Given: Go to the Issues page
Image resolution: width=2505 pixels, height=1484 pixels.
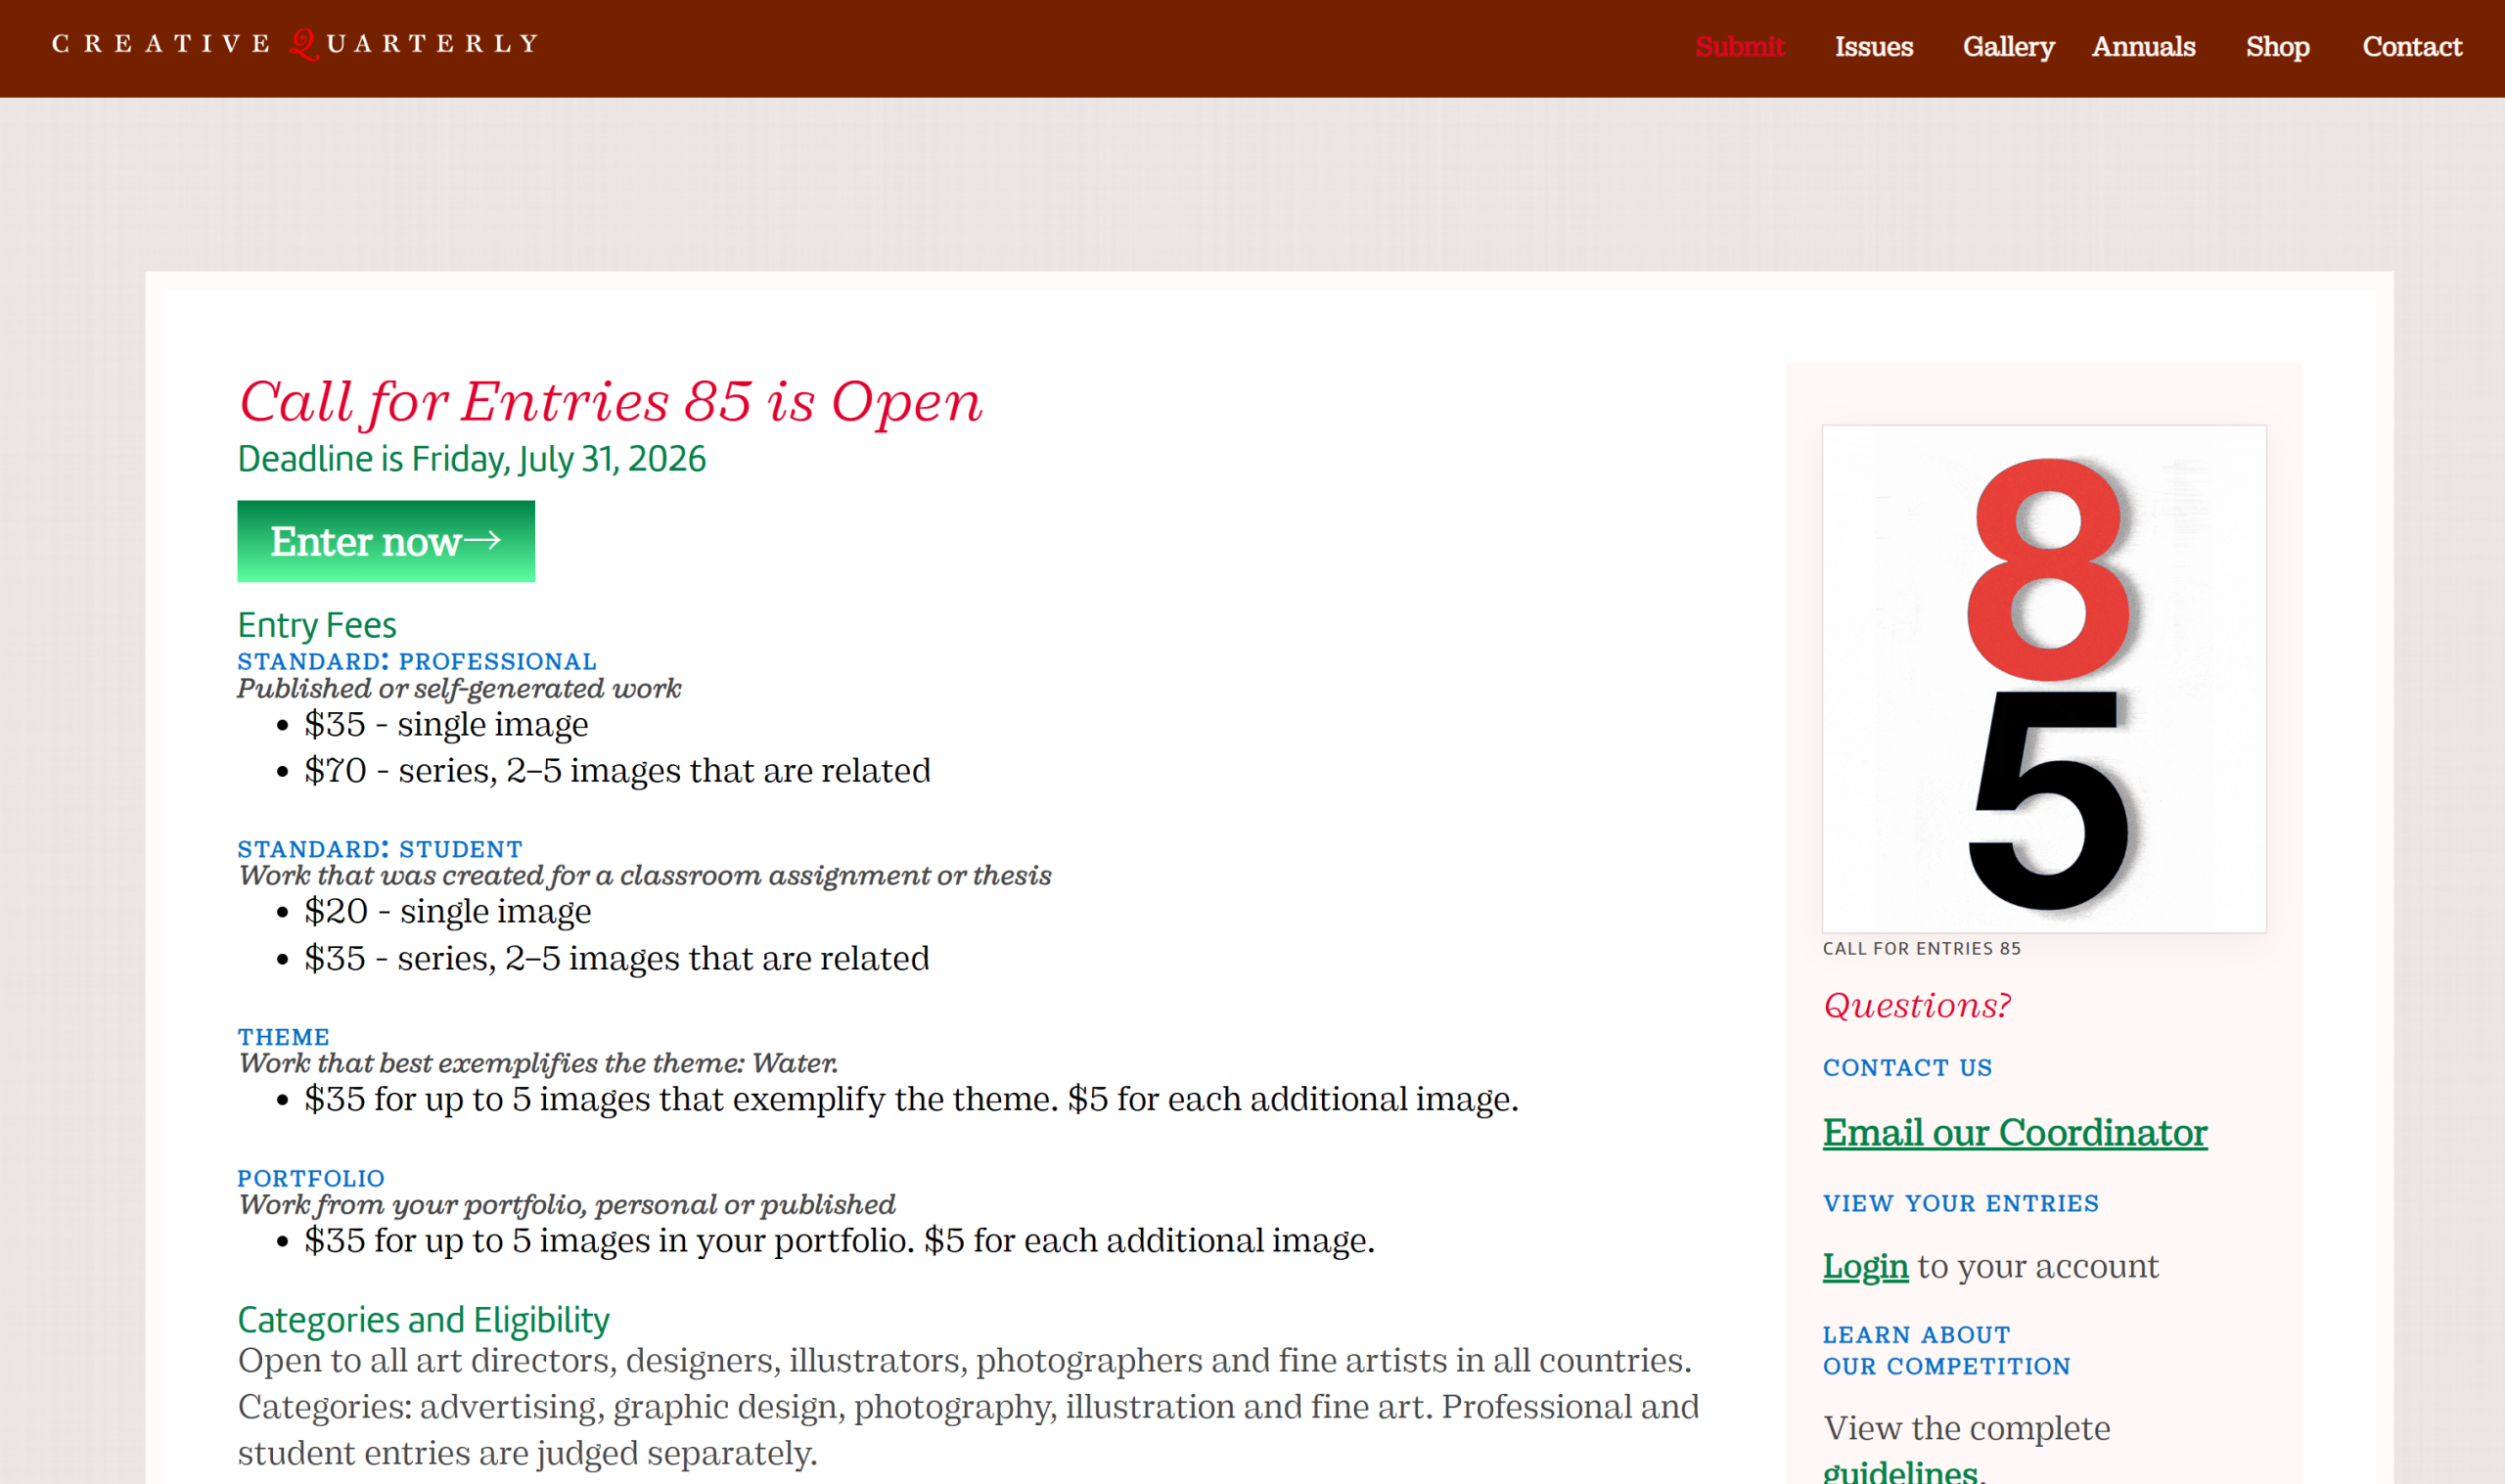Looking at the screenshot, I should [1873, 47].
